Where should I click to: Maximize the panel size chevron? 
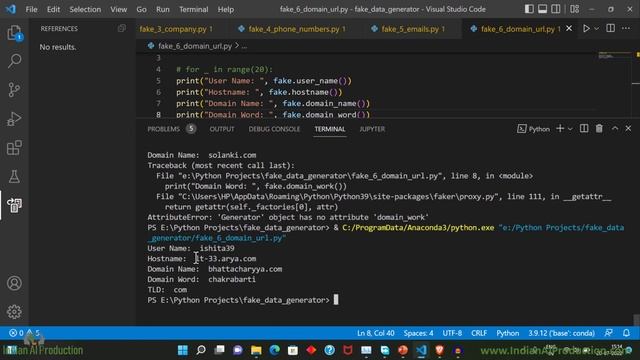[615, 129]
